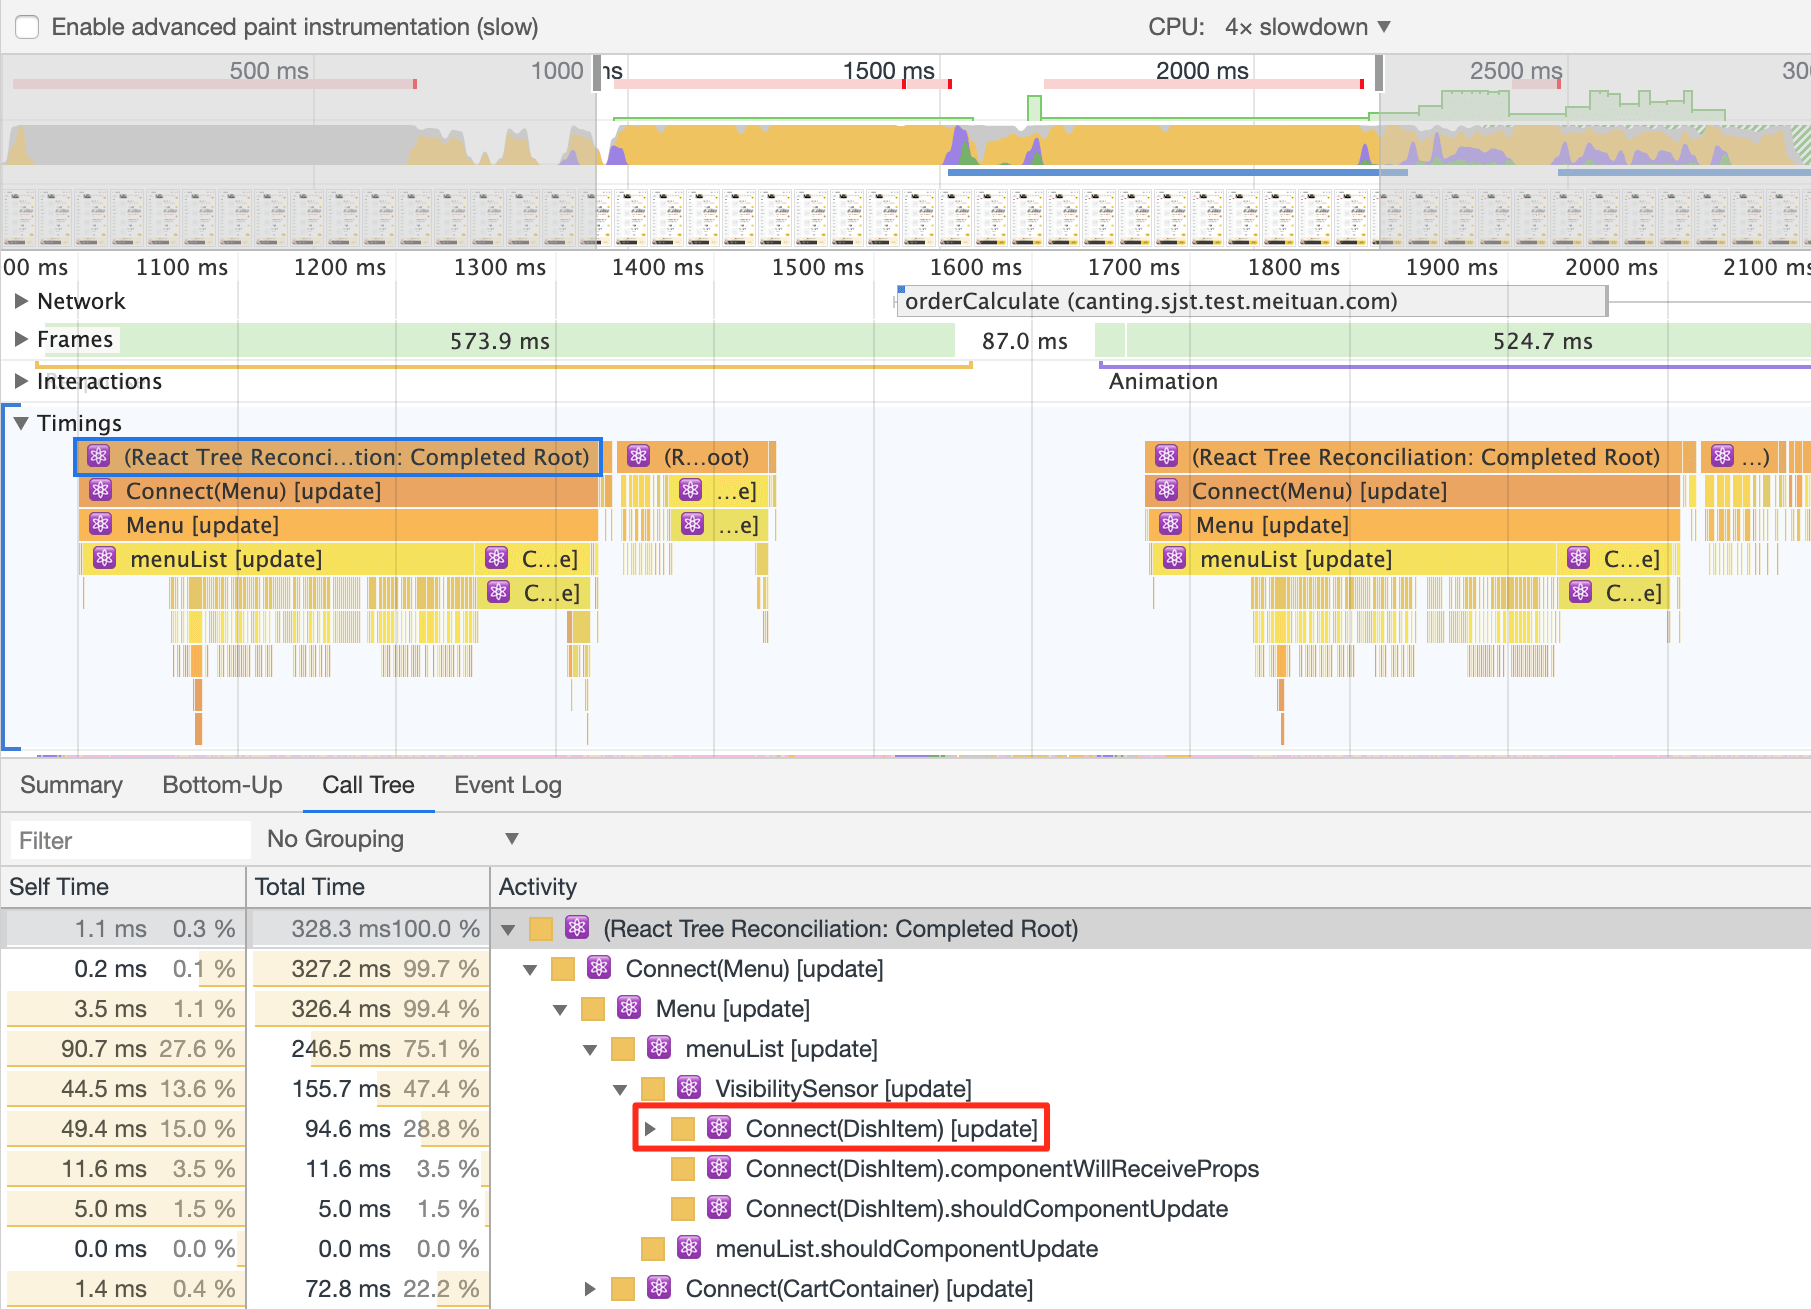
Task: Click React icon on first Menu [update] bar
Action: coord(101,525)
